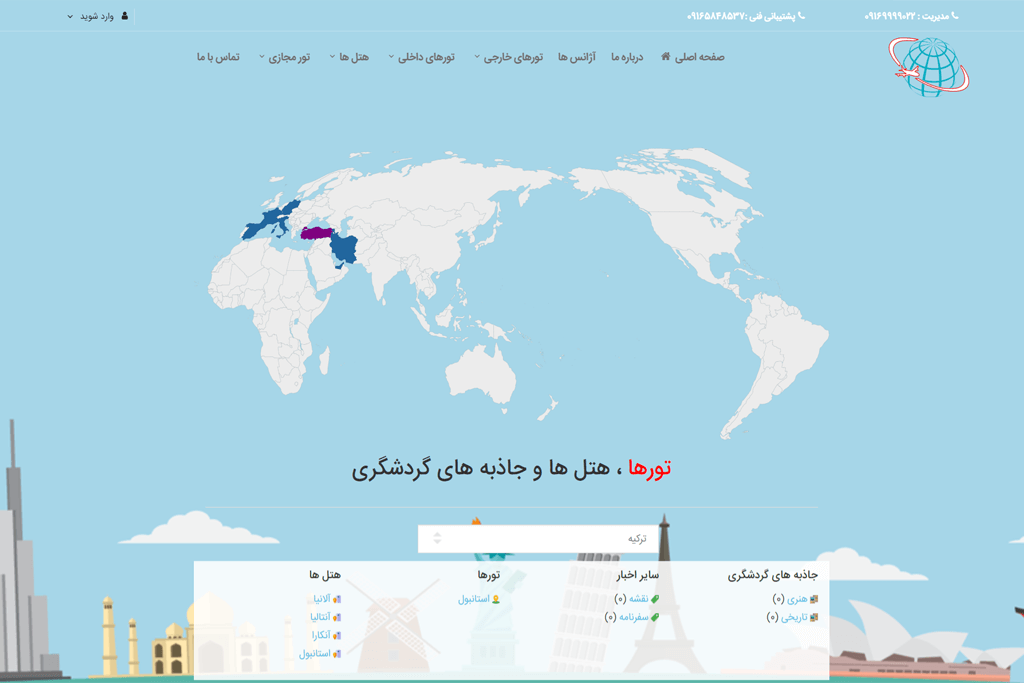Click the phone icon beside پشتیبانی فنی
The image size is (1024, 683).
coord(802,16)
